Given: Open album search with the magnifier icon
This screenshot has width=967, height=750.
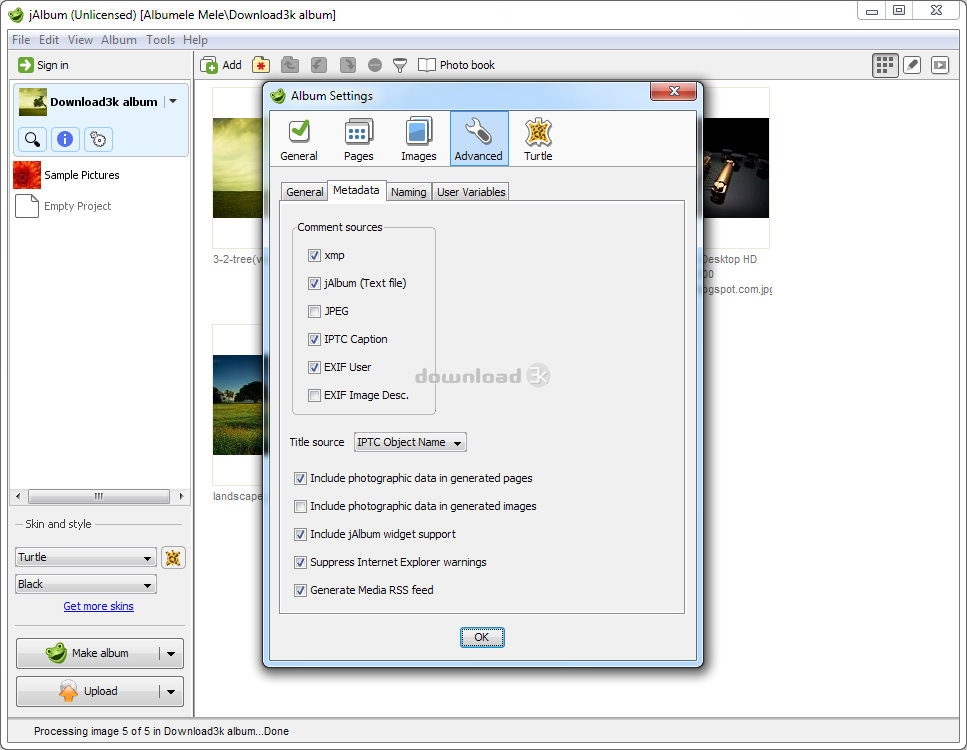Looking at the screenshot, I should coord(31,139).
